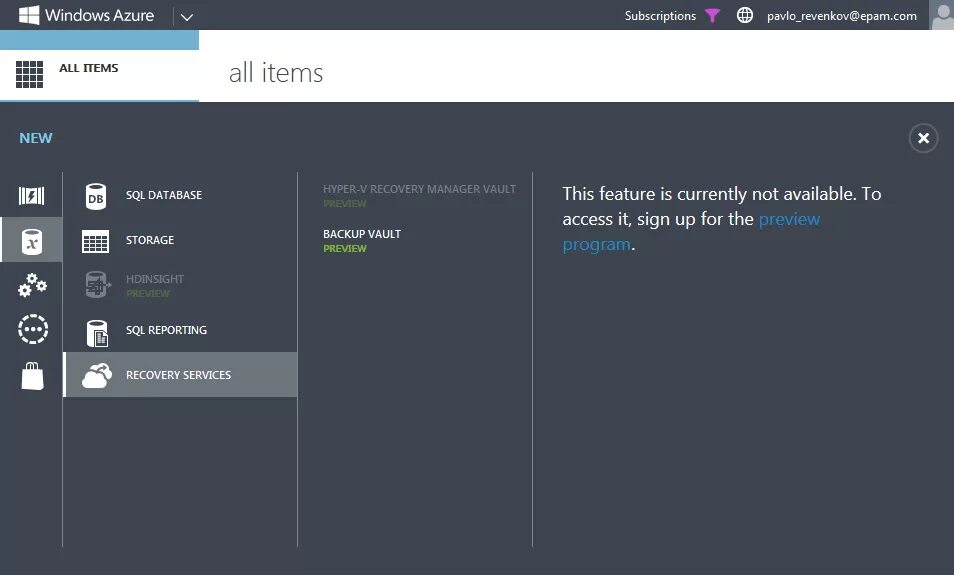Select the ALL ITEMS navigation tab
Screen dimensions: 954x575
pos(99,75)
